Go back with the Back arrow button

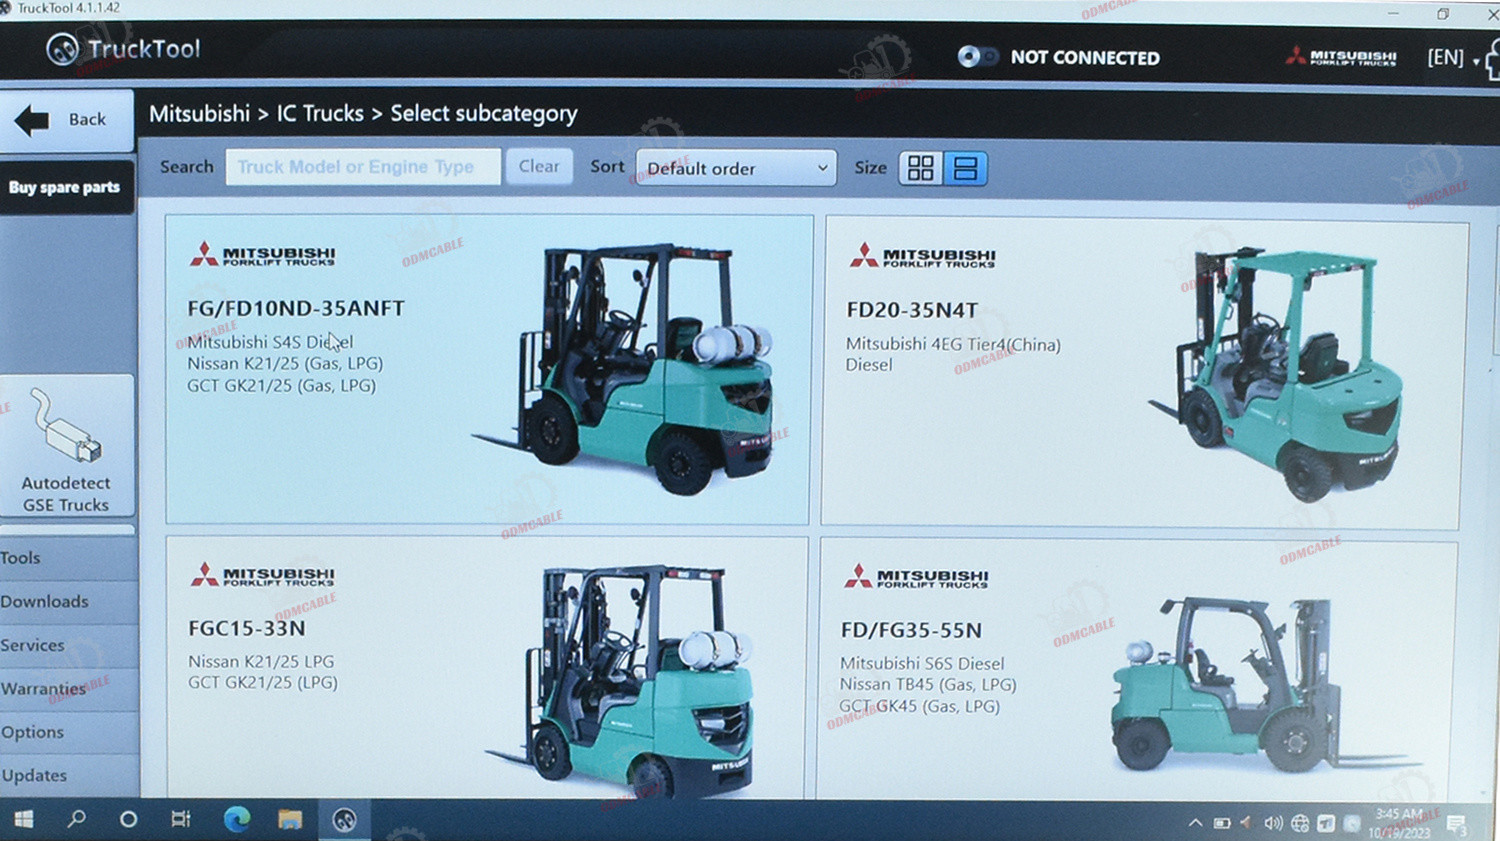pos(66,120)
